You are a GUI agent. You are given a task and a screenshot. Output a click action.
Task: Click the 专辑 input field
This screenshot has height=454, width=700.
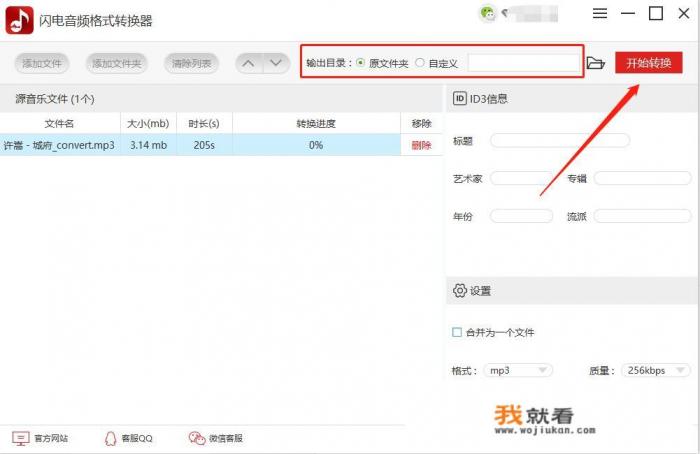(642, 179)
